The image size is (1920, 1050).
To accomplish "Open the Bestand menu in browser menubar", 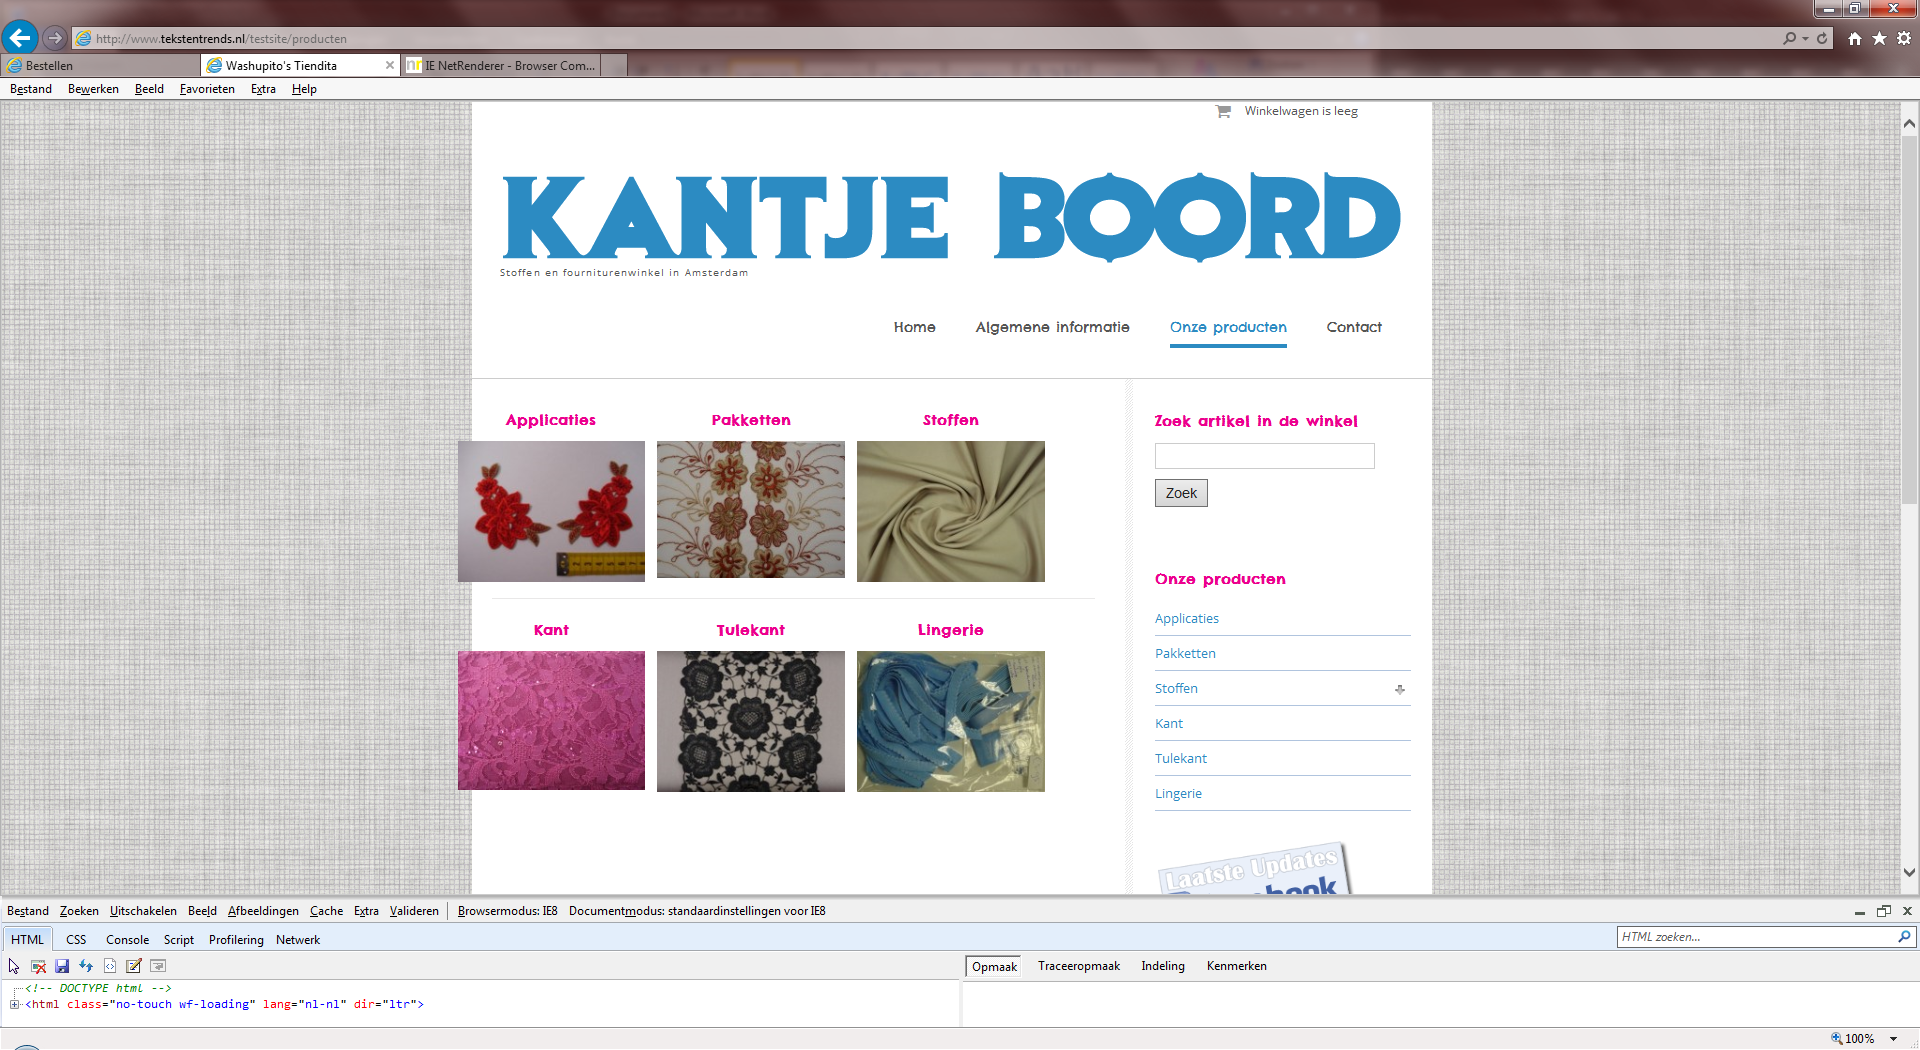I will (31, 89).
